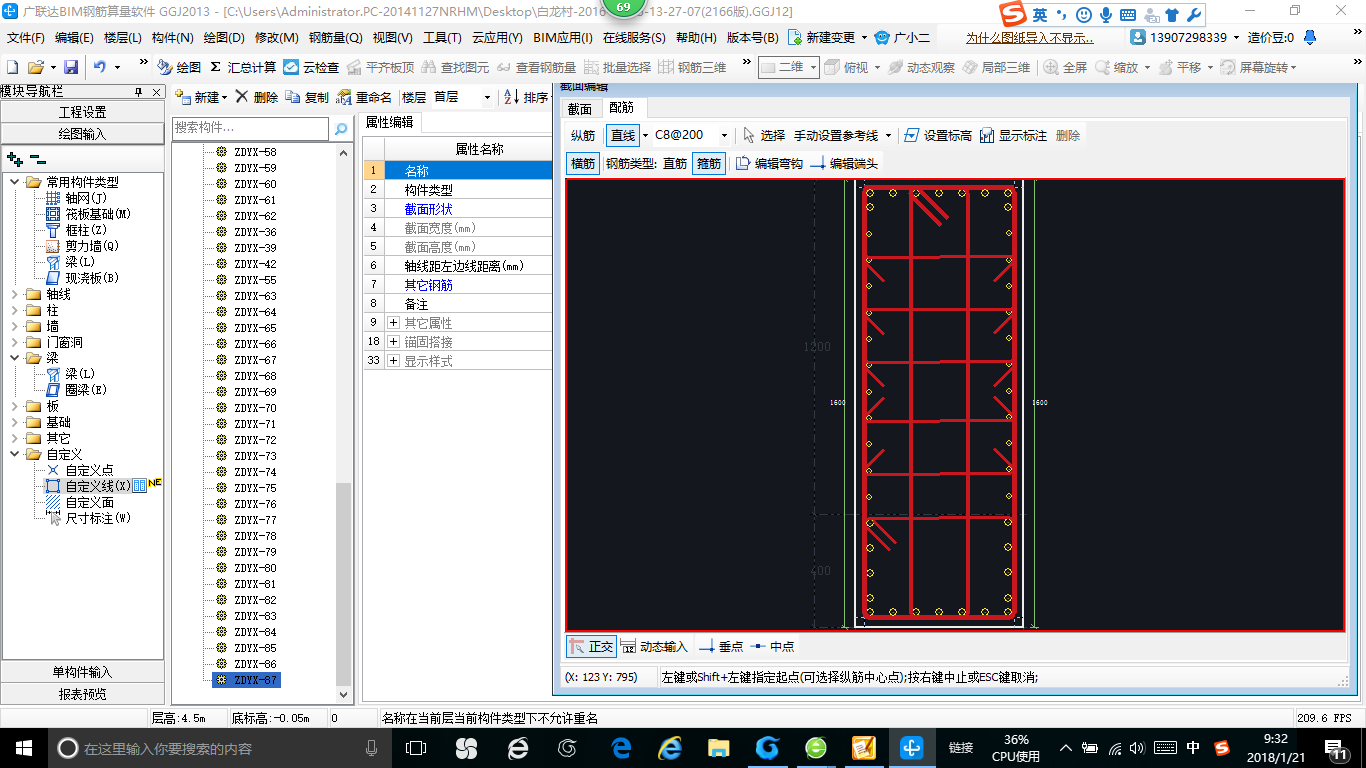The width and height of the screenshot is (1366, 768).
Task: Click 批量选择 batch select
Action: pos(617,67)
